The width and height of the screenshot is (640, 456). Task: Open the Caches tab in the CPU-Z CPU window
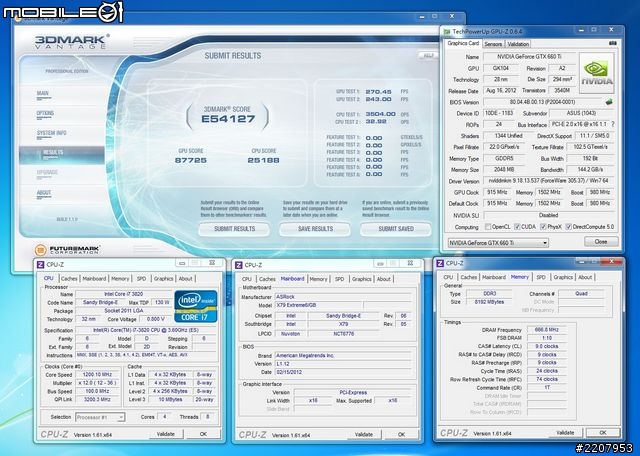tap(69, 278)
